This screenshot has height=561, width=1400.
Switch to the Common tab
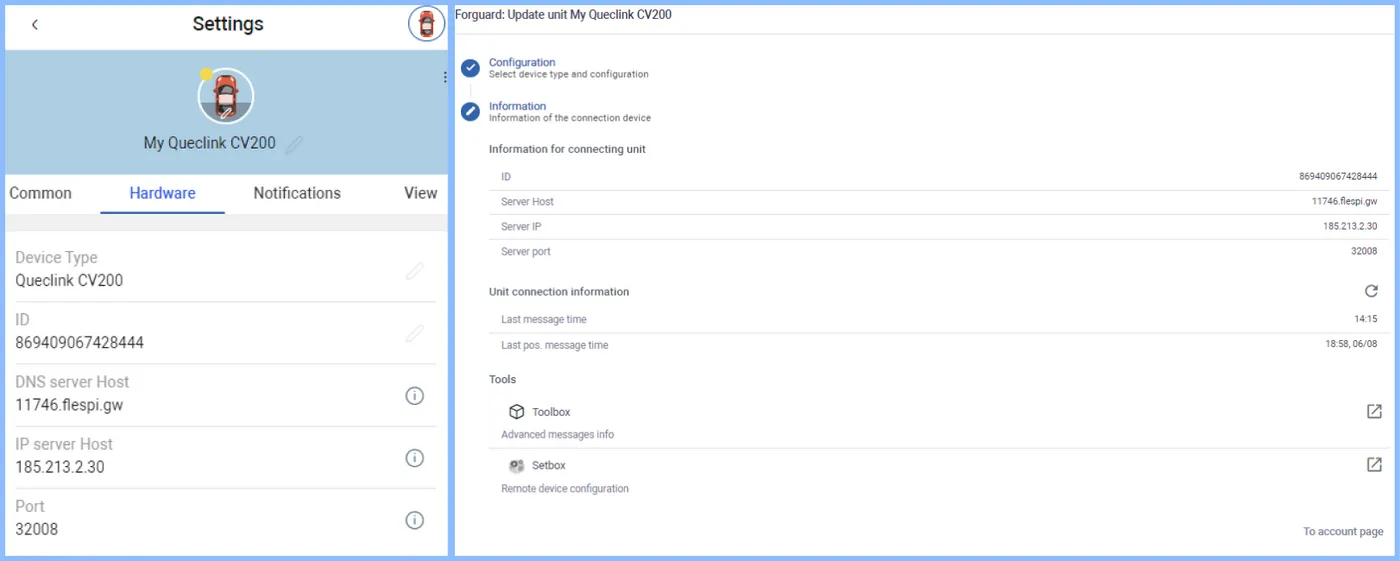pyautogui.click(x=41, y=193)
